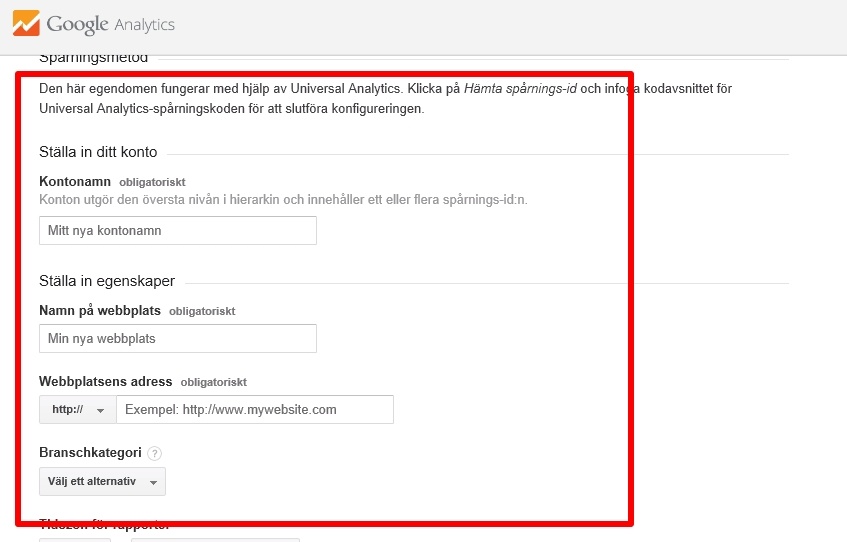Click the 'Webbplatsens adress' label
Image resolution: width=847 pixels, height=542 pixels.
[x=106, y=382]
